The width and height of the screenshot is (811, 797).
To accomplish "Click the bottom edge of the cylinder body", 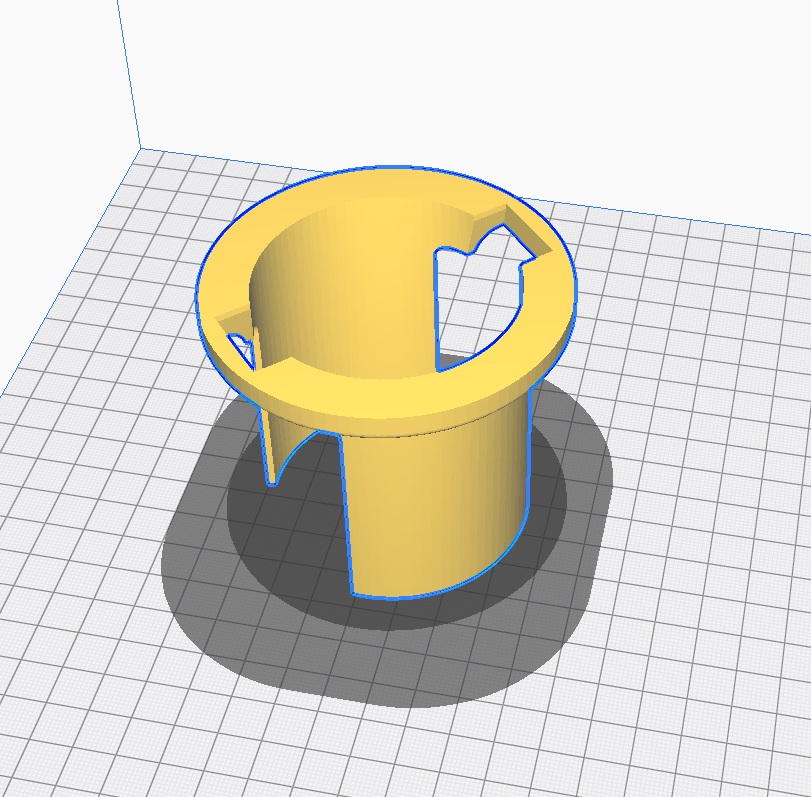I will [420, 596].
